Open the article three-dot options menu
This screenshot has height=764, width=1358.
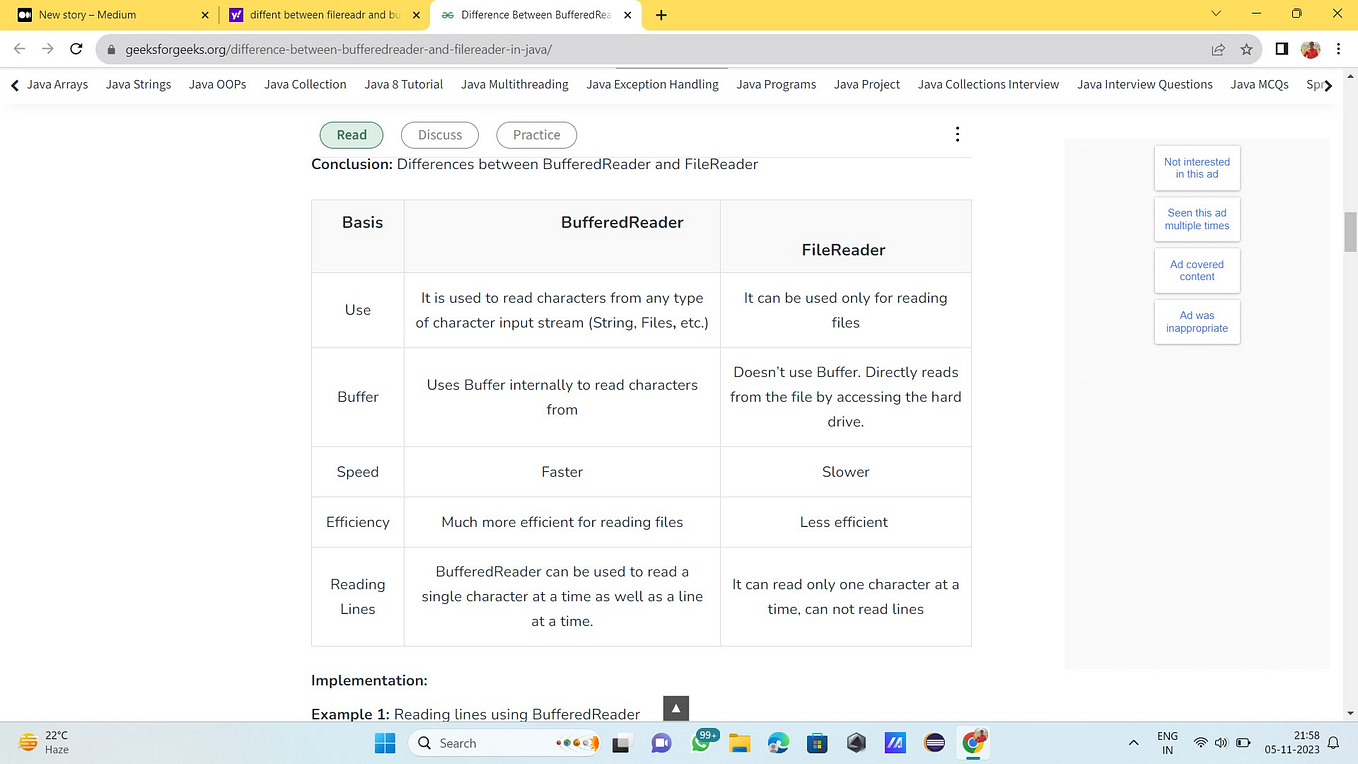[957, 134]
